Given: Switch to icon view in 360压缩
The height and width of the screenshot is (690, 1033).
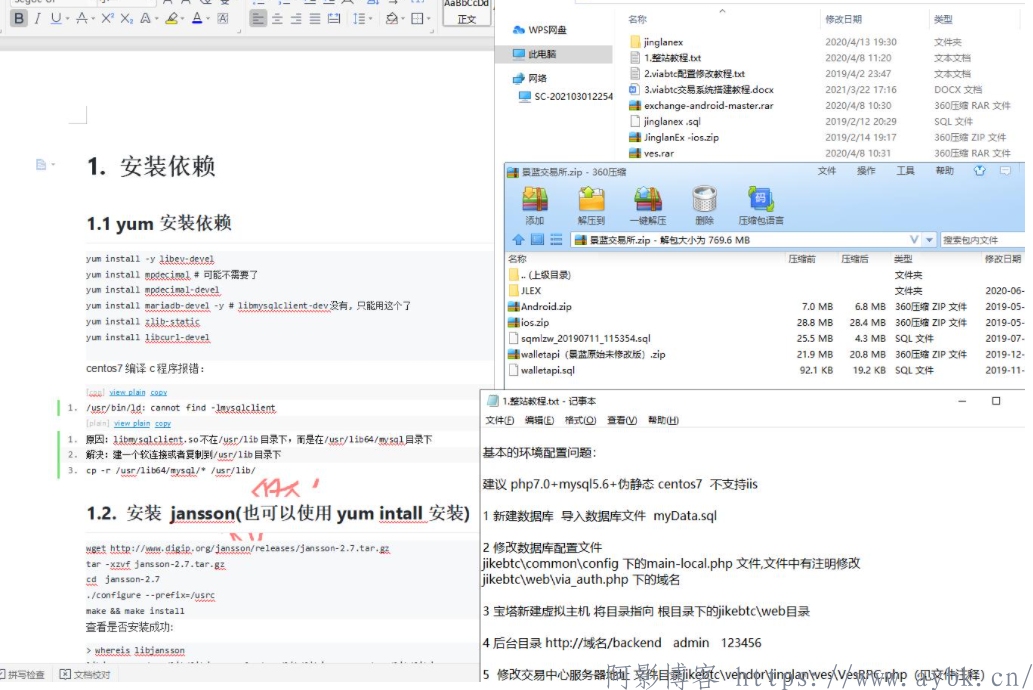Looking at the screenshot, I should tap(538, 240).
